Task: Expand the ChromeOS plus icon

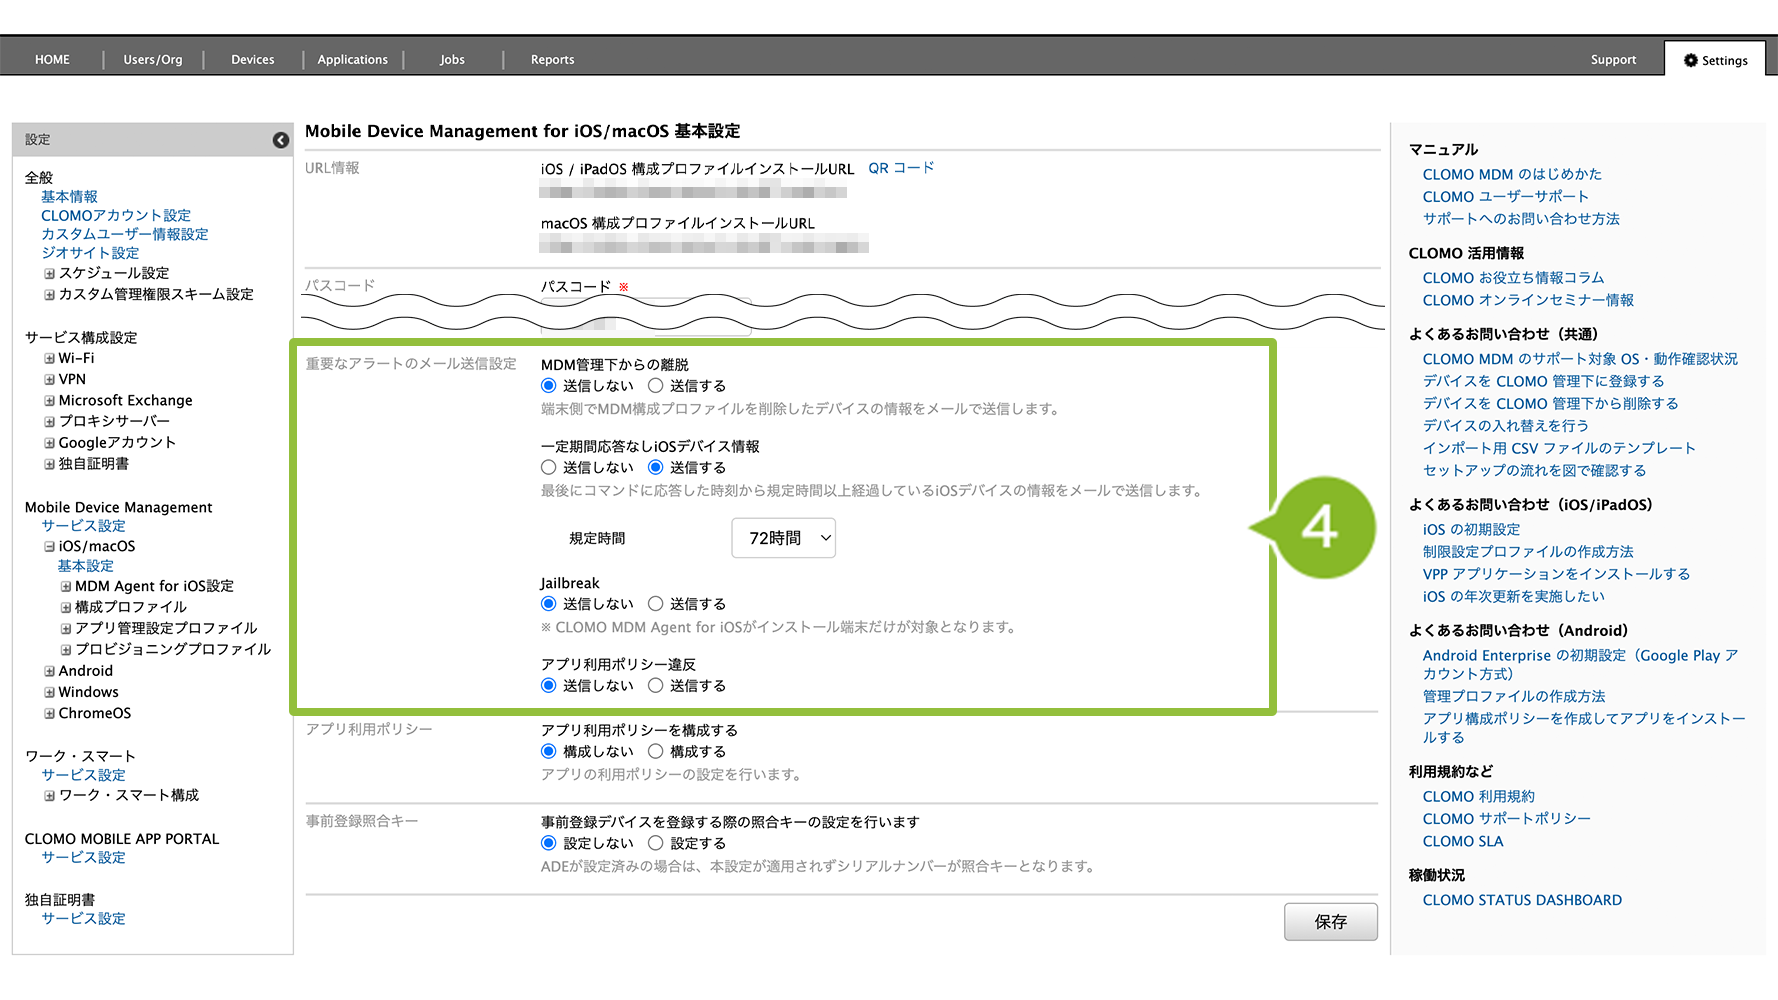Action: point(49,713)
